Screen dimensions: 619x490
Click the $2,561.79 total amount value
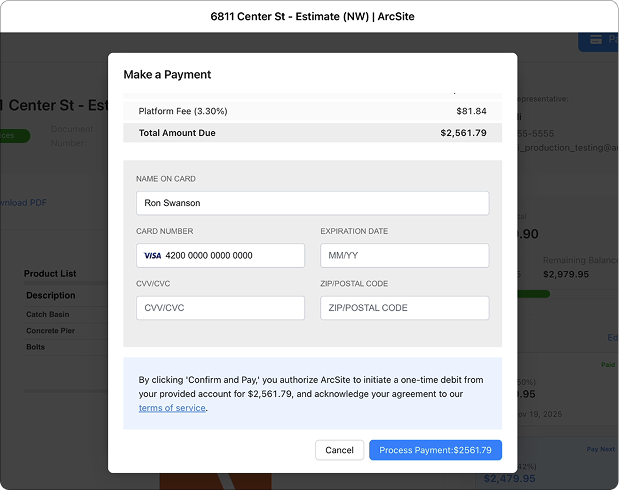click(x=463, y=133)
